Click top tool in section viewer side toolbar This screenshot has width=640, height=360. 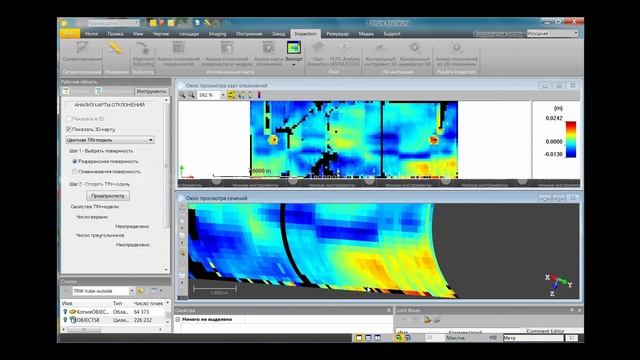pos(182,208)
